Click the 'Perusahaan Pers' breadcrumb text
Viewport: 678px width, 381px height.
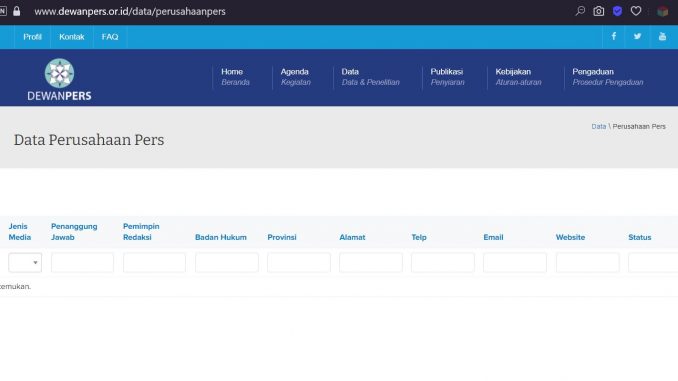click(x=639, y=126)
